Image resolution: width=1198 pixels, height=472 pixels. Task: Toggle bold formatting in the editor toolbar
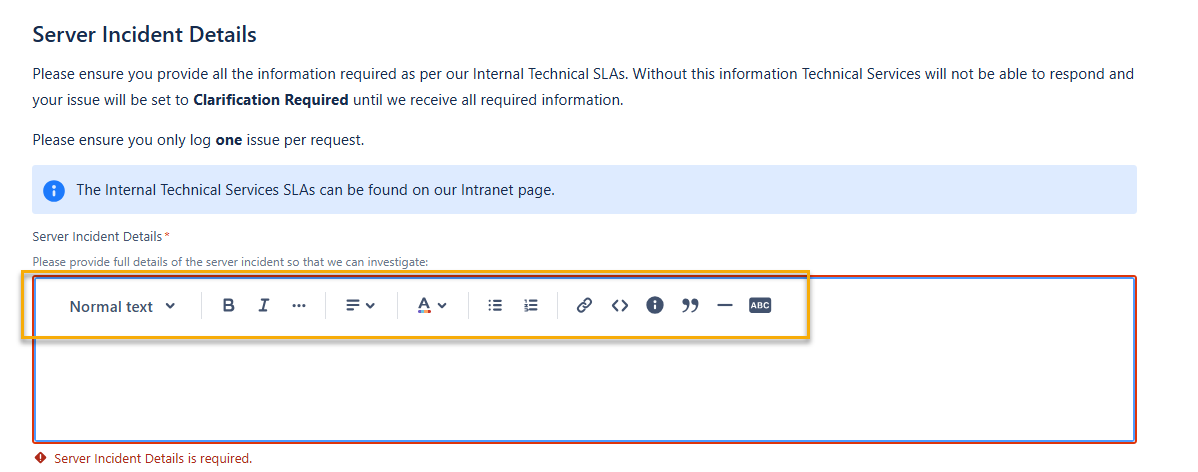tap(228, 306)
